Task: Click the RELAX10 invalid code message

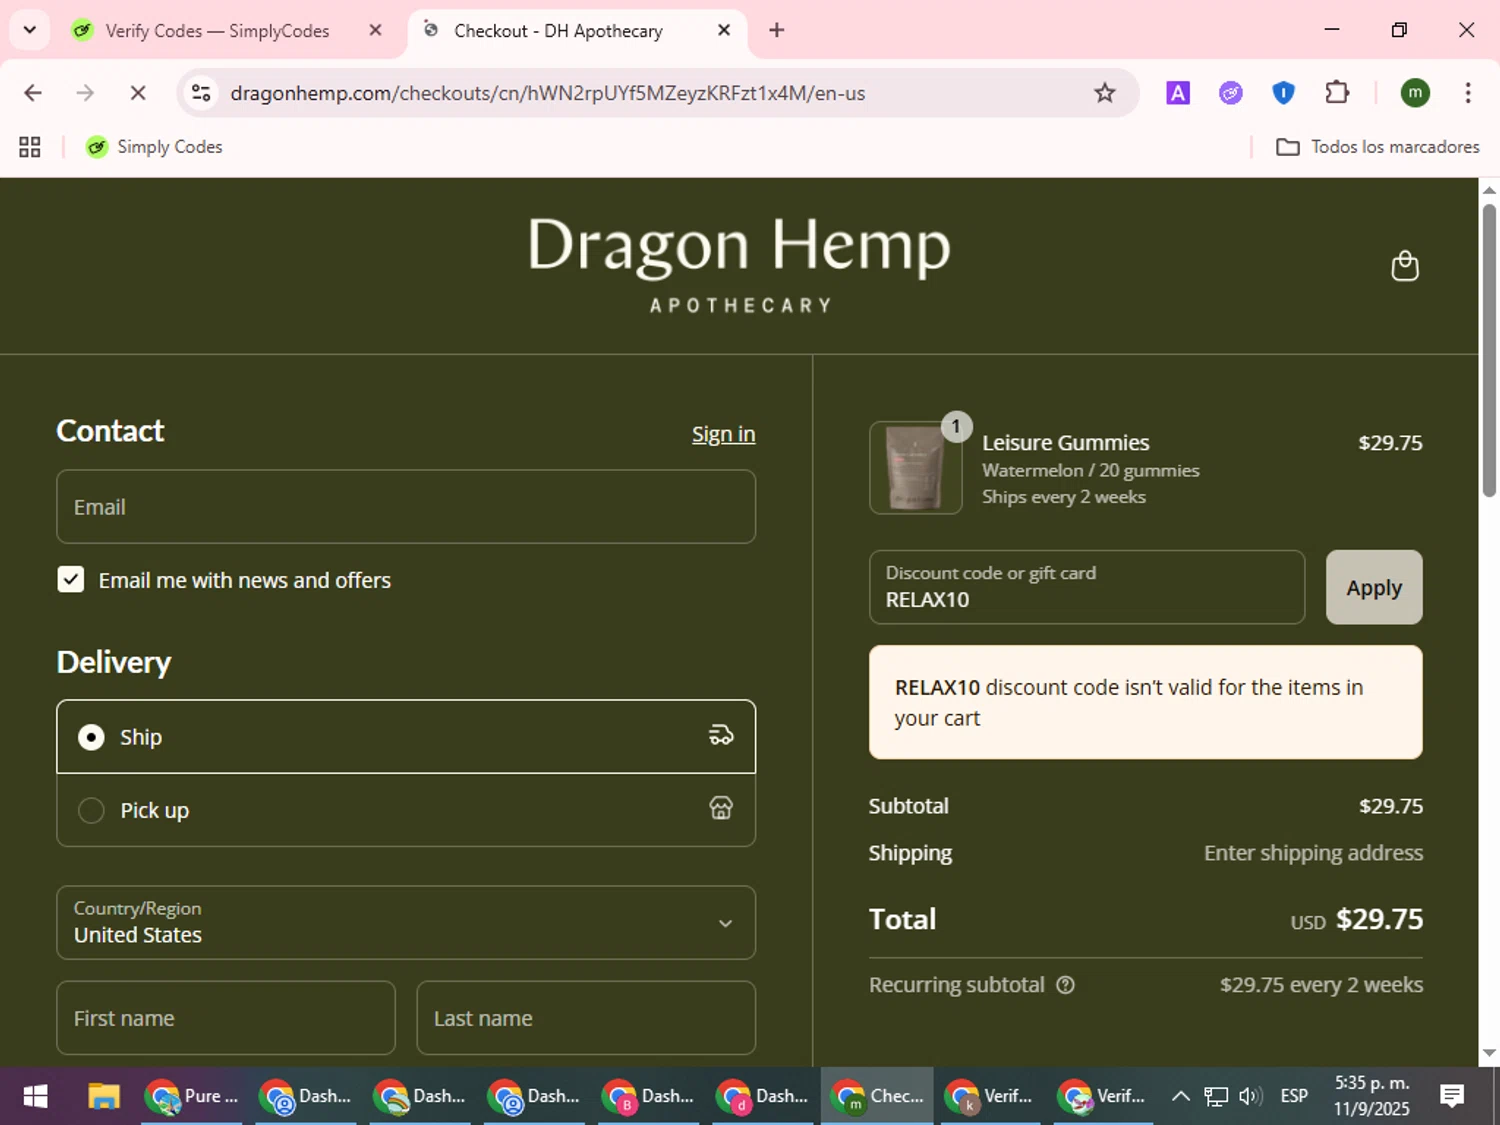Action: point(1145,702)
